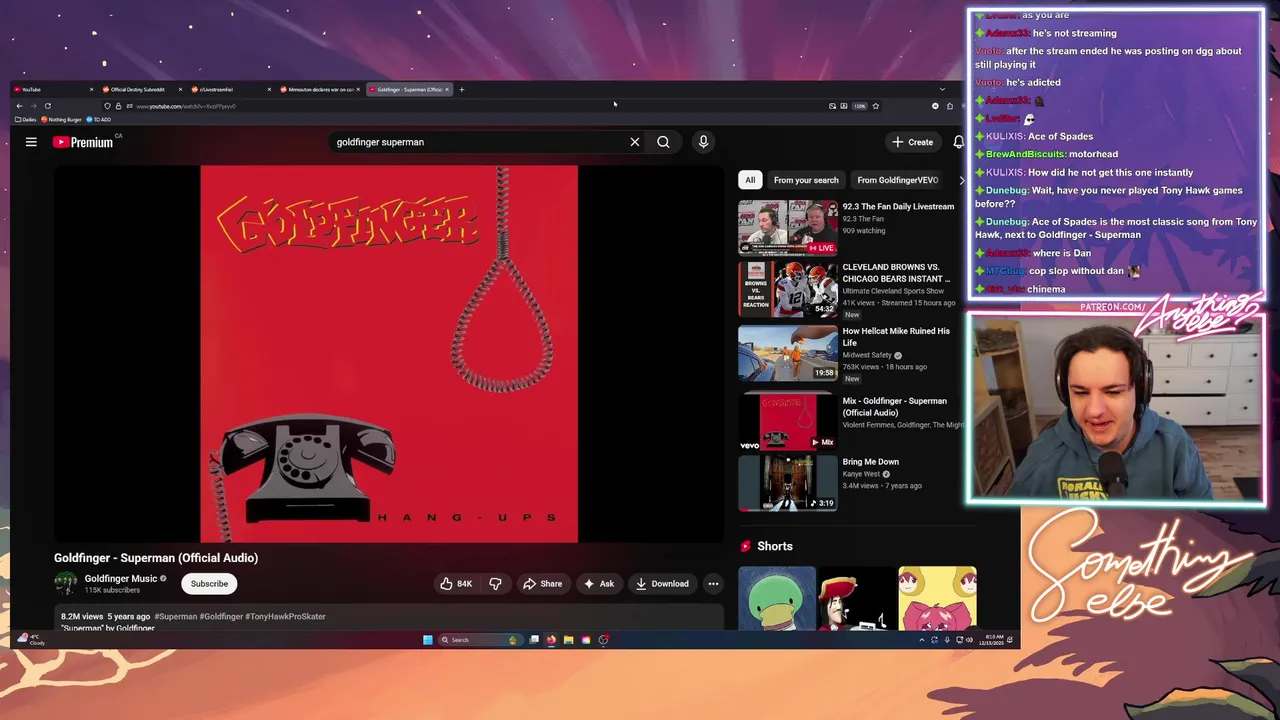The height and width of the screenshot is (720, 1280).
Task: Open more actions three-dot menu under video
Action: [713, 584]
